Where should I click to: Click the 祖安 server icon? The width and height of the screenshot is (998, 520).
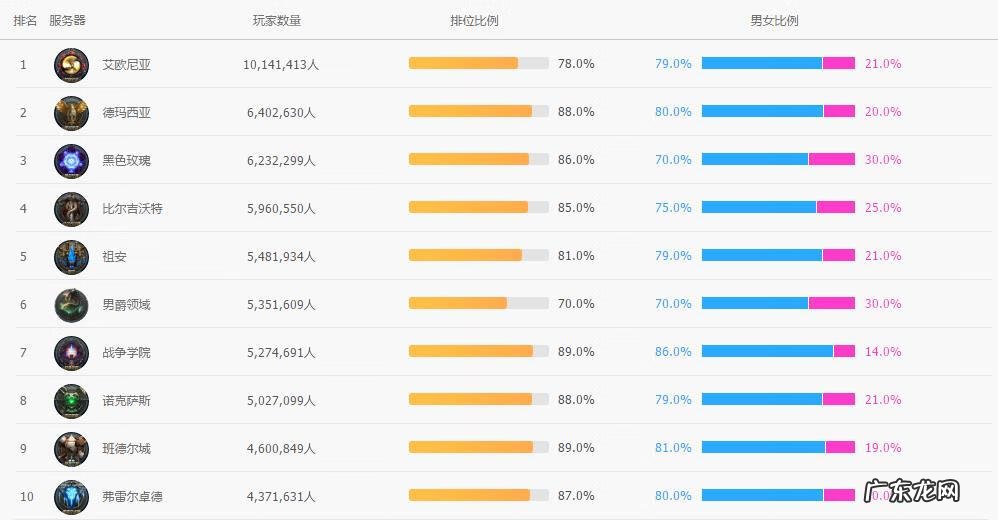point(71,257)
